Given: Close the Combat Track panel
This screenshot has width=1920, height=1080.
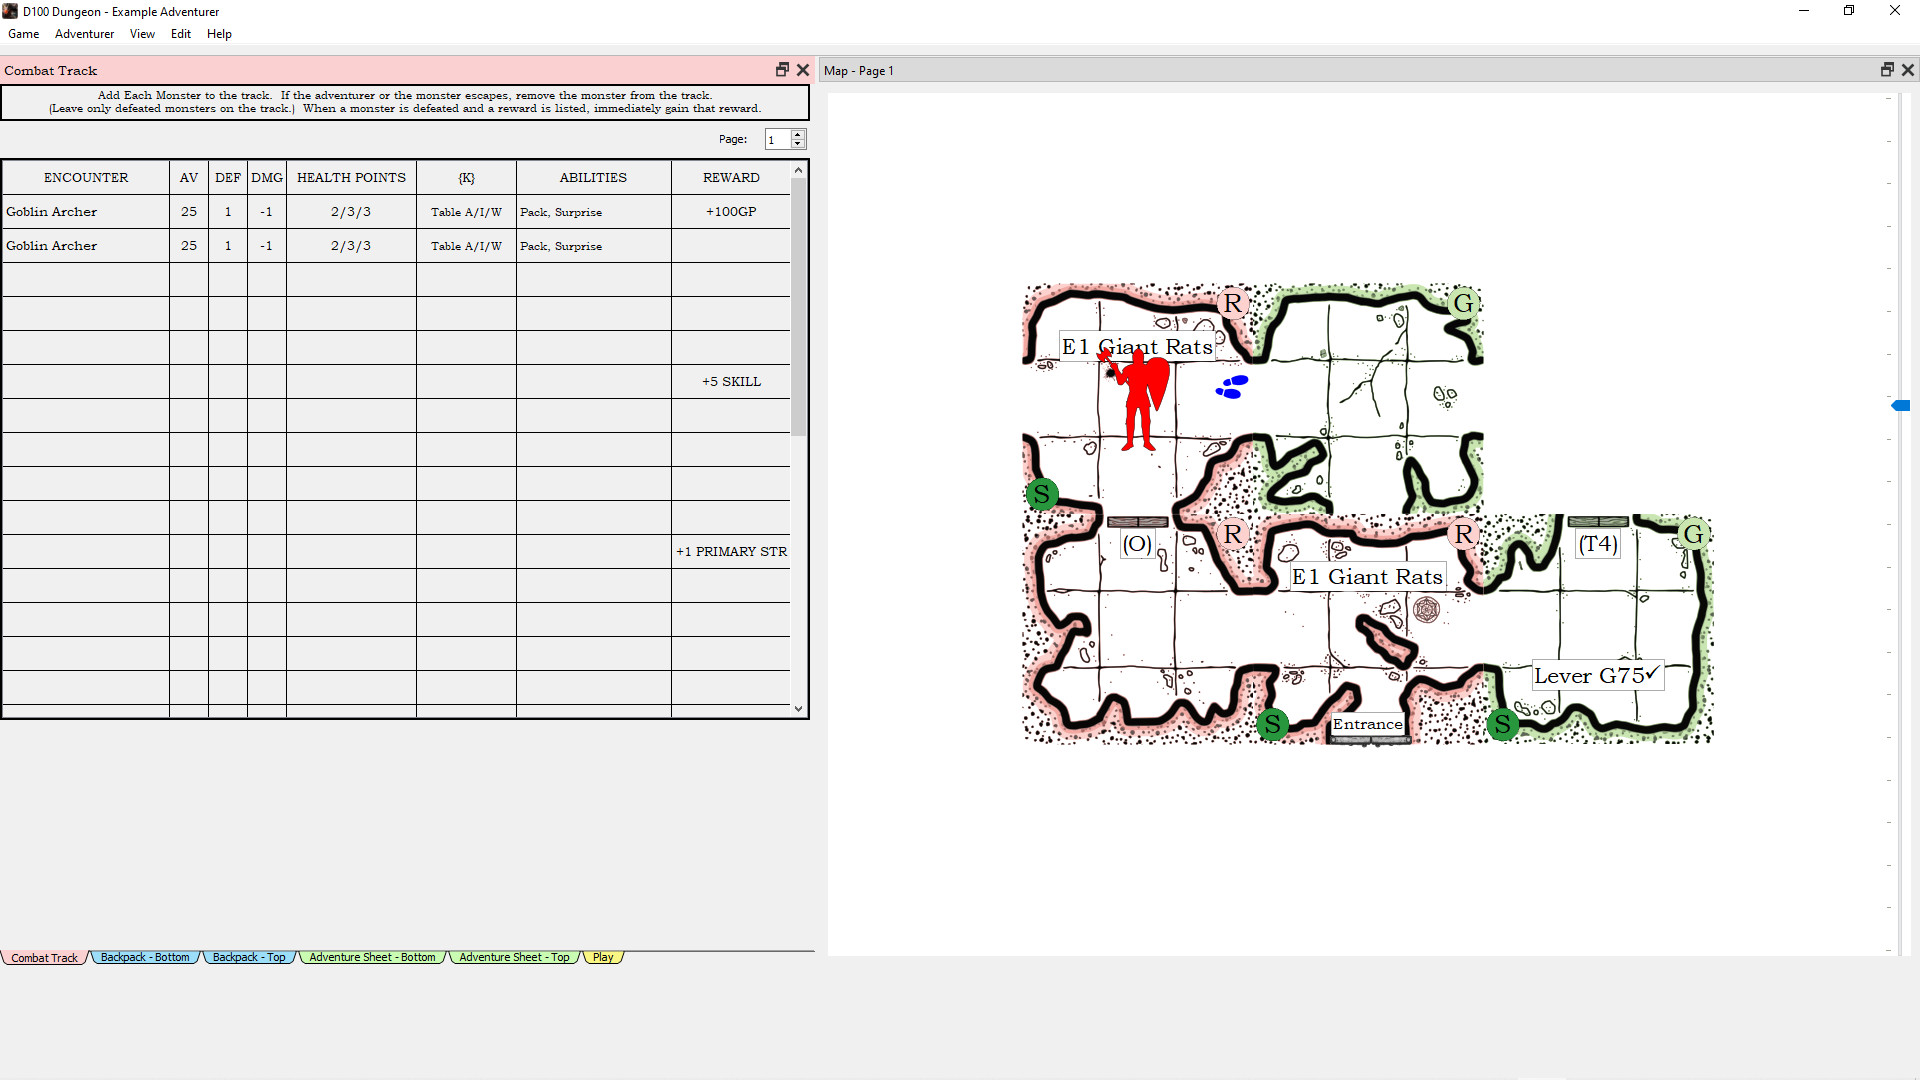Looking at the screenshot, I should (x=803, y=70).
